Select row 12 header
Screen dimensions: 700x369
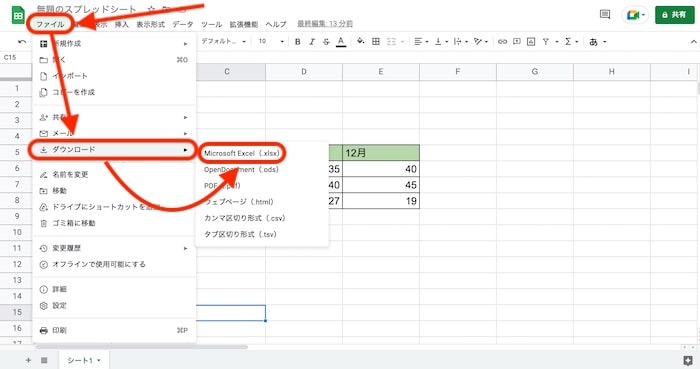tap(17, 264)
